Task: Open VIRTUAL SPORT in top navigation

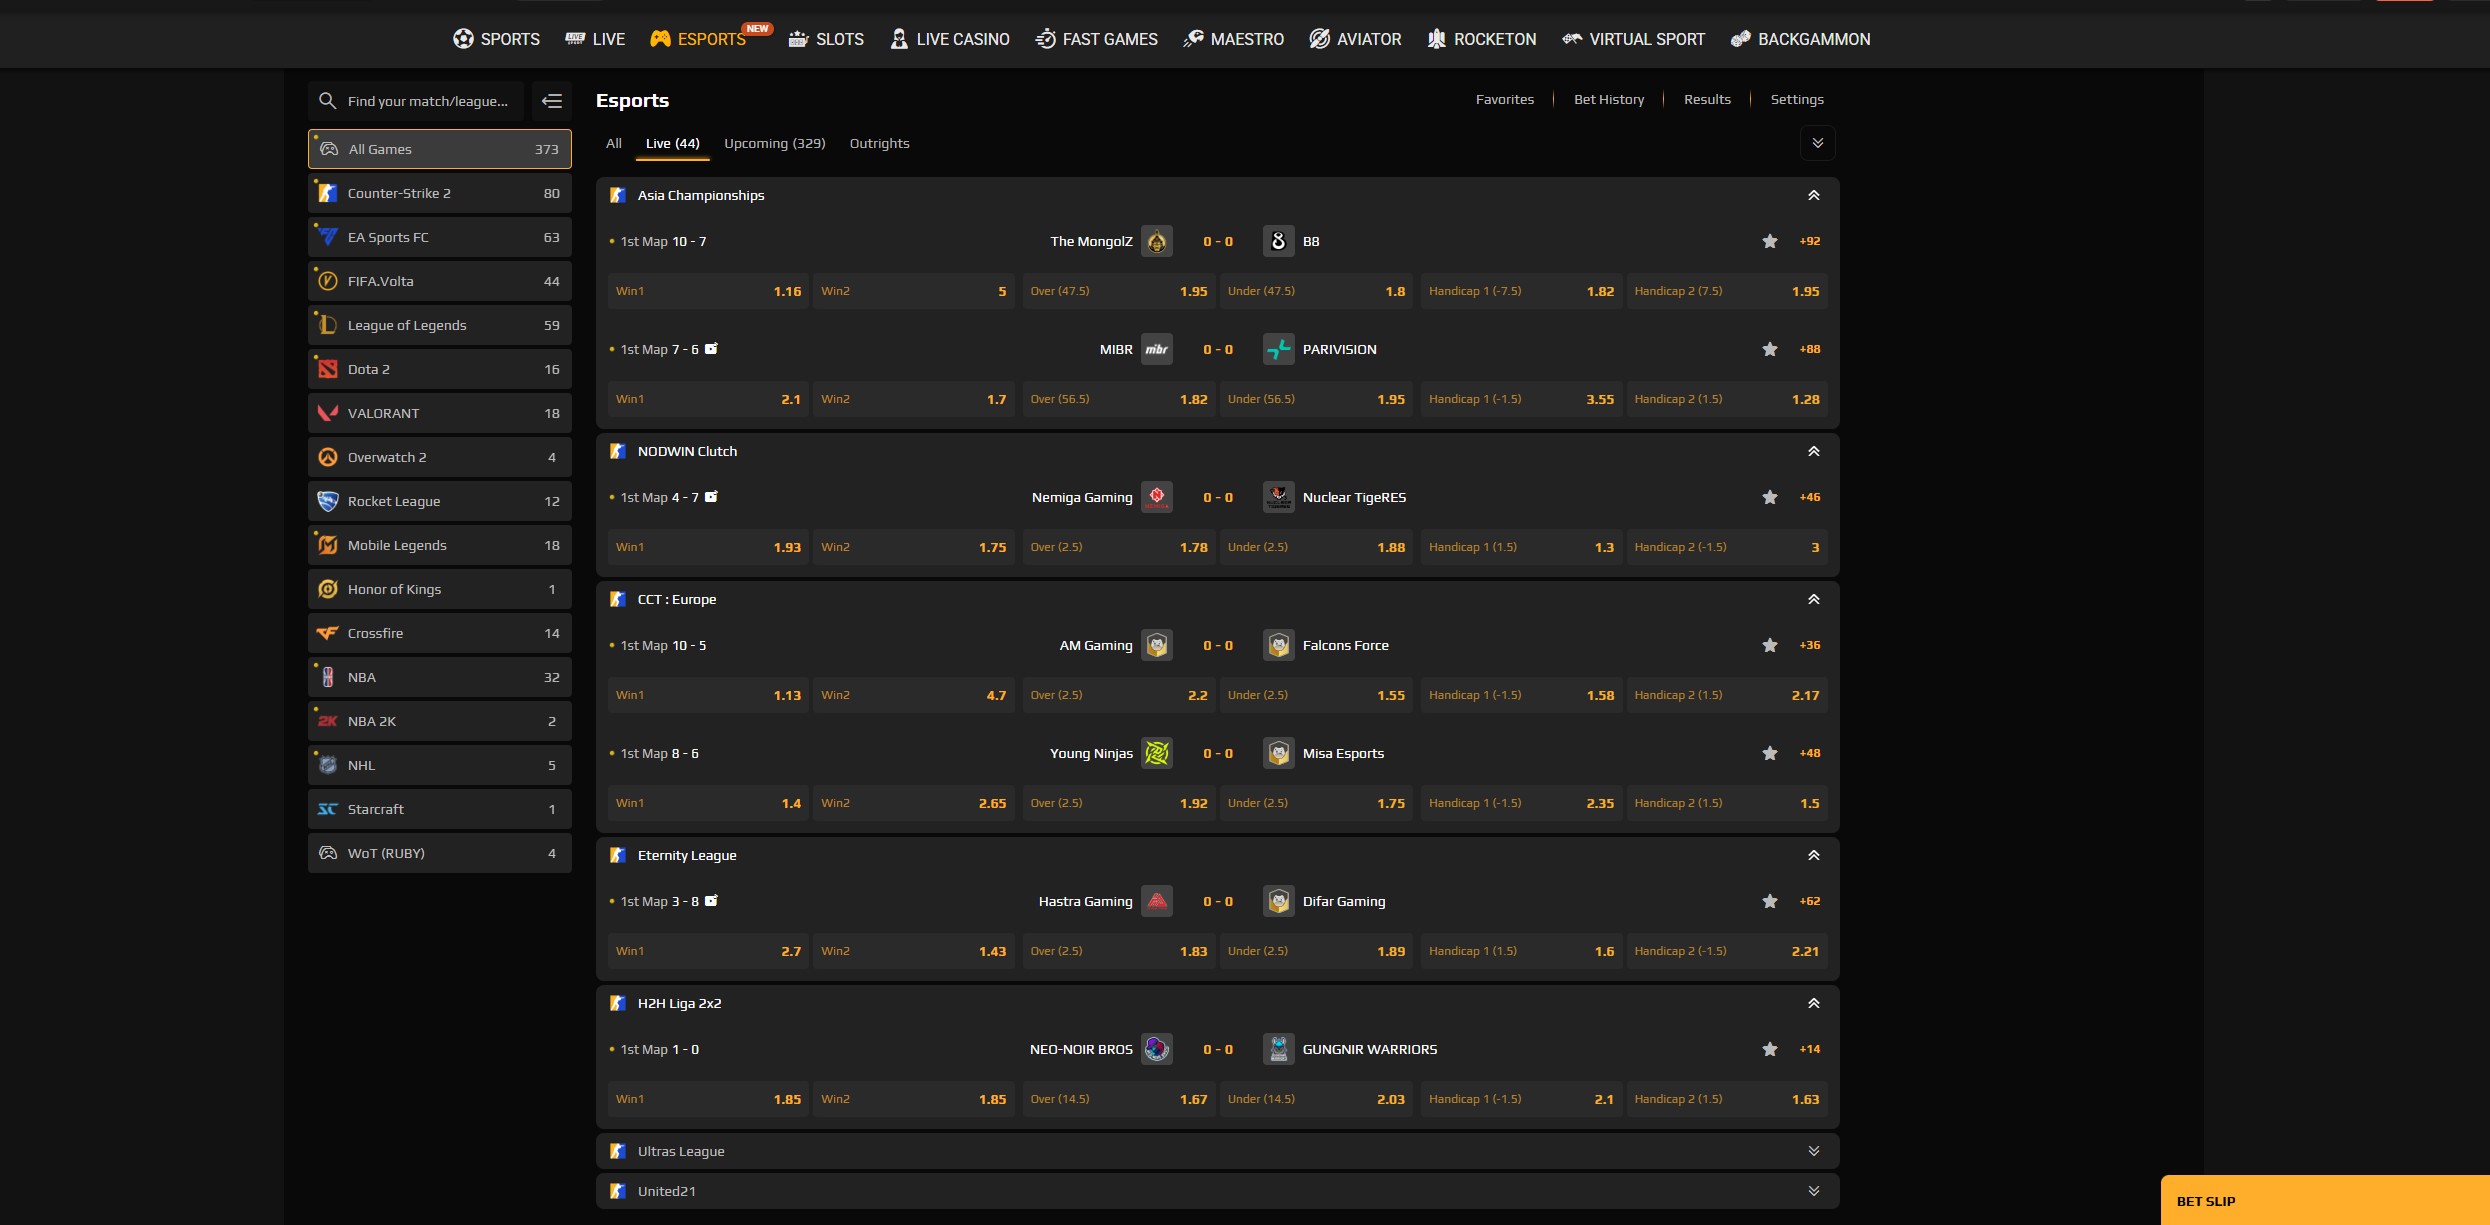Action: [1634, 39]
